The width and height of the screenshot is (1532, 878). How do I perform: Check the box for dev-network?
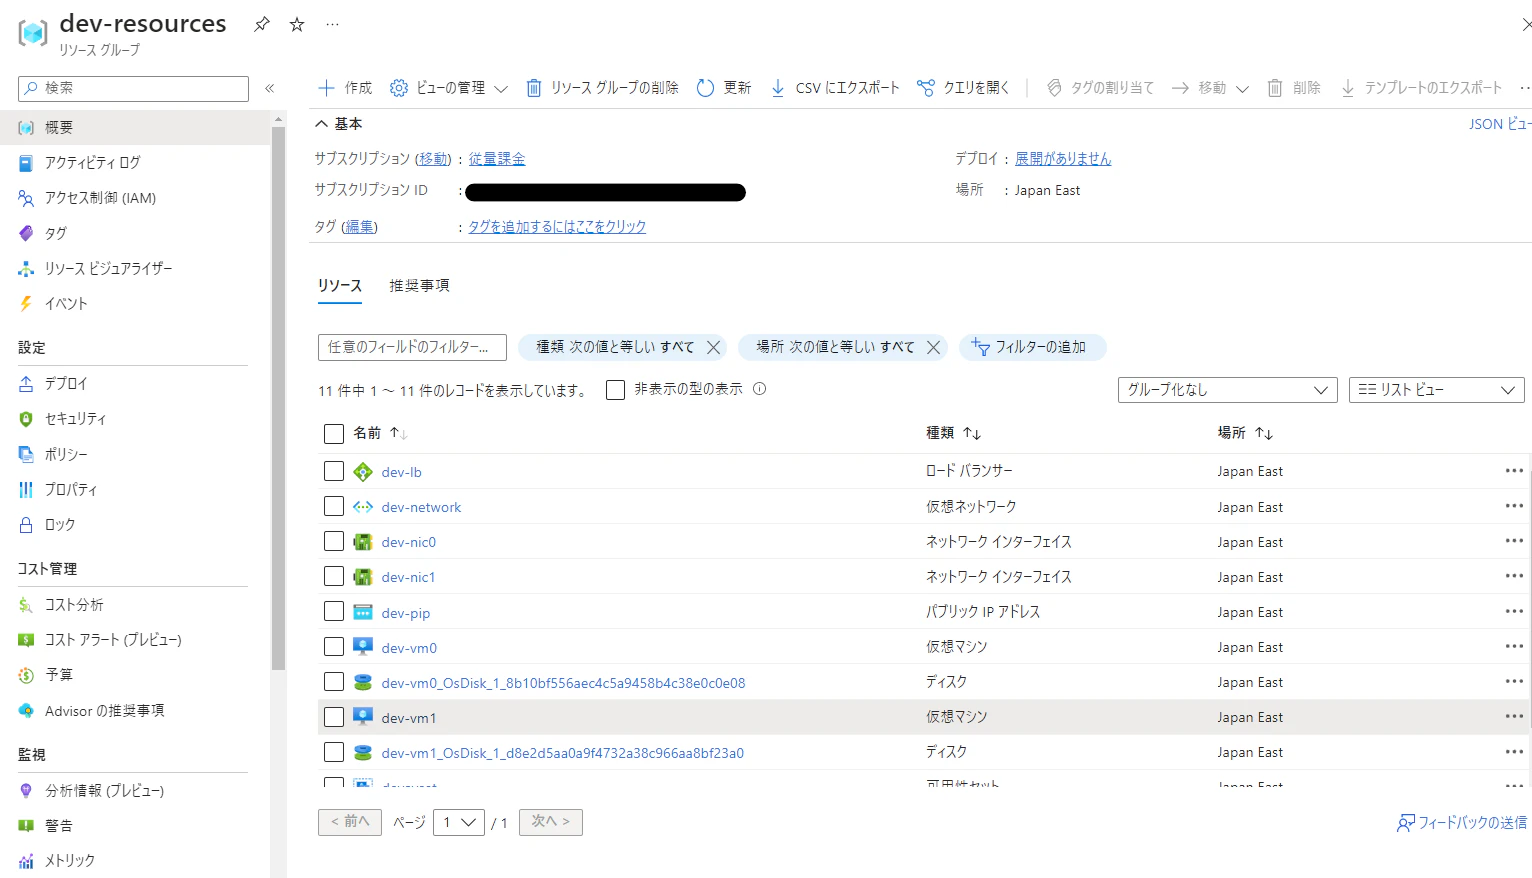(334, 506)
